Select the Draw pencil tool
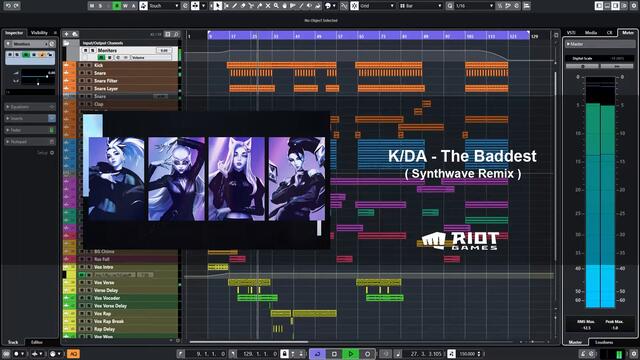This screenshot has width=640, height=360. click(234, 6)
